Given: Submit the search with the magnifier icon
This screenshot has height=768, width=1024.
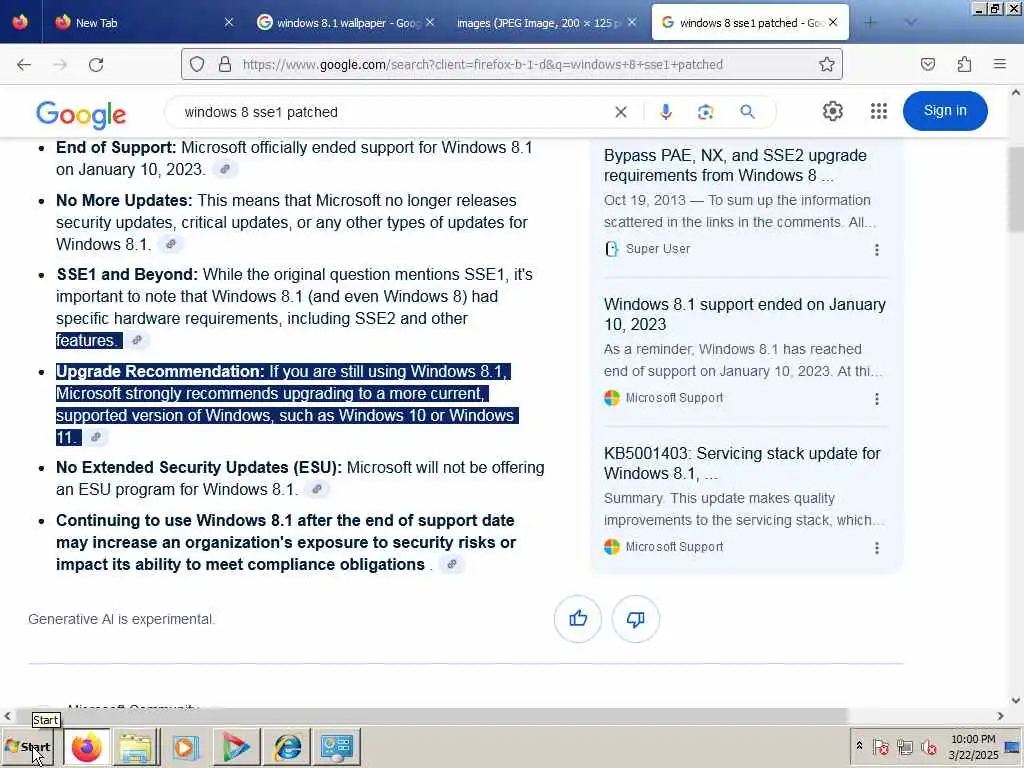Looking at the screenshot, I should pyautogui.click(x=748, y=112).
